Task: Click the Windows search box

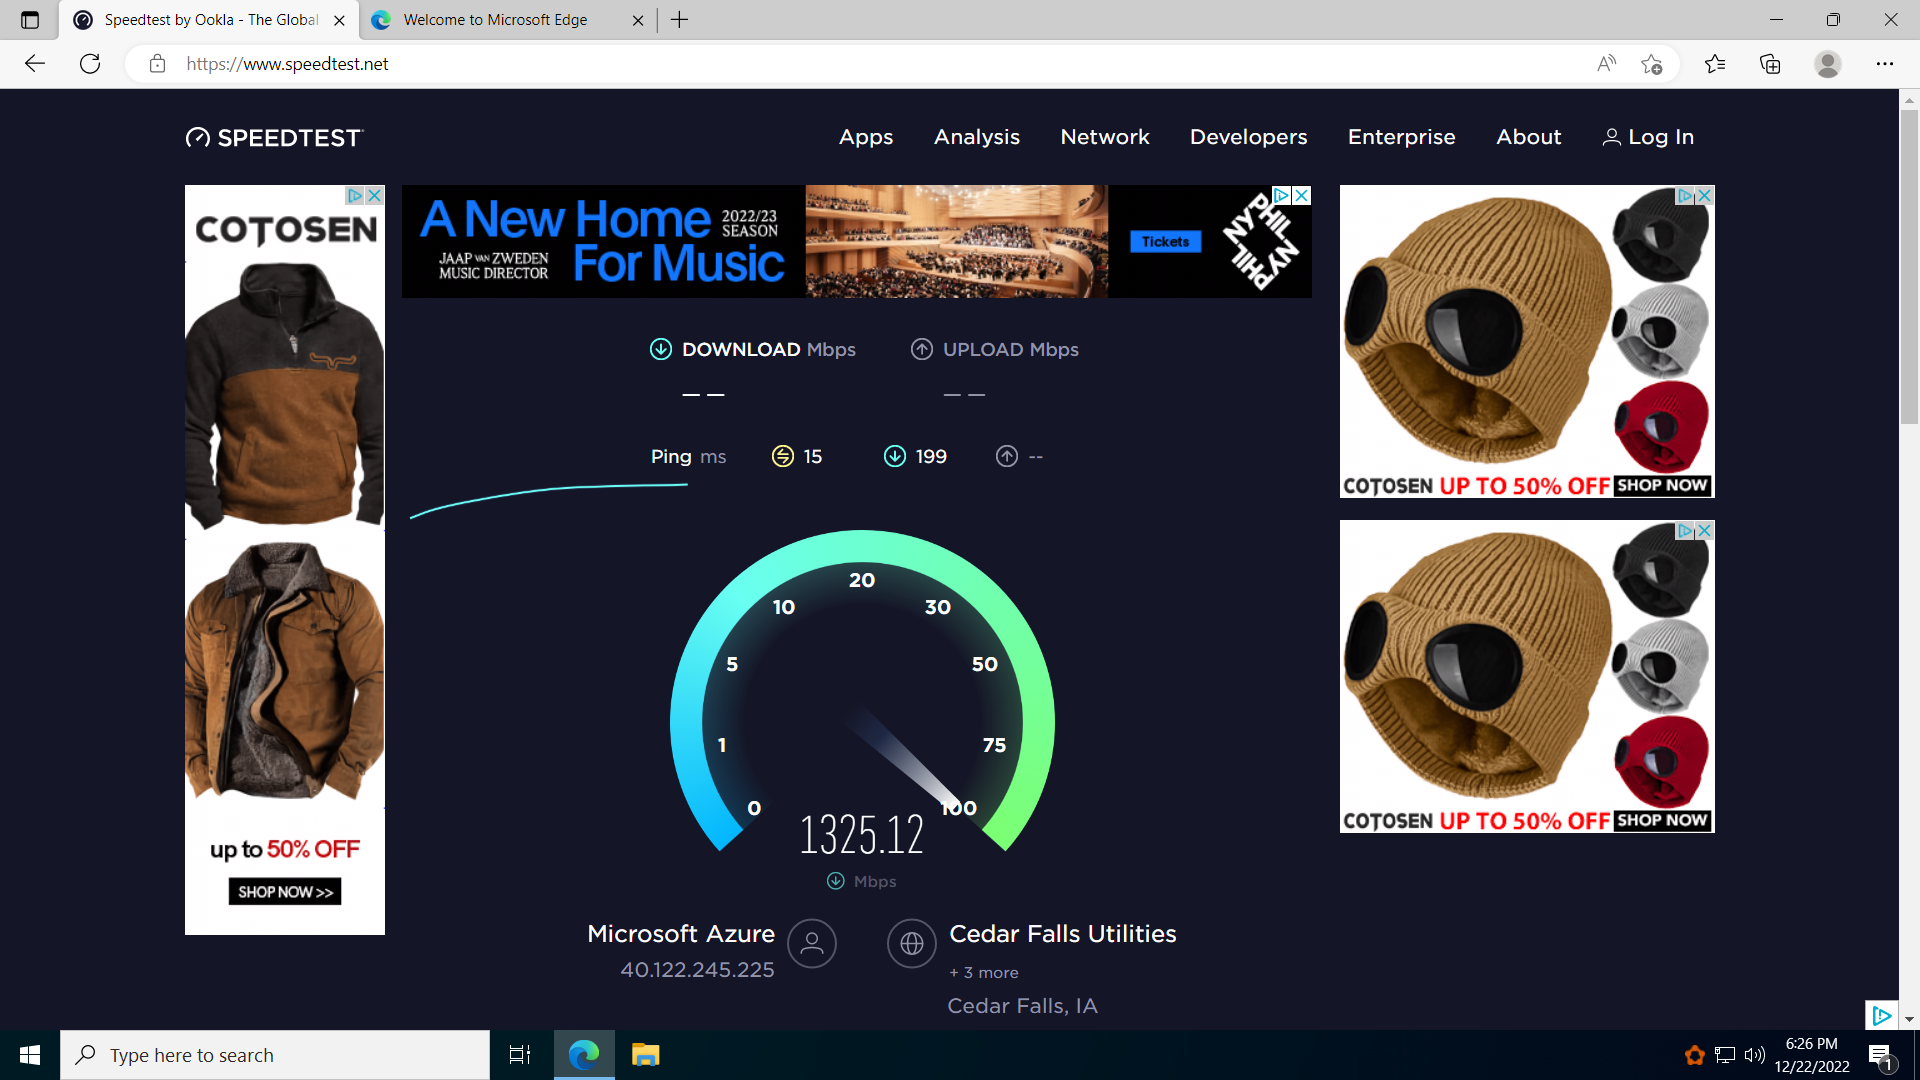Action: [x=275, y=1055]
